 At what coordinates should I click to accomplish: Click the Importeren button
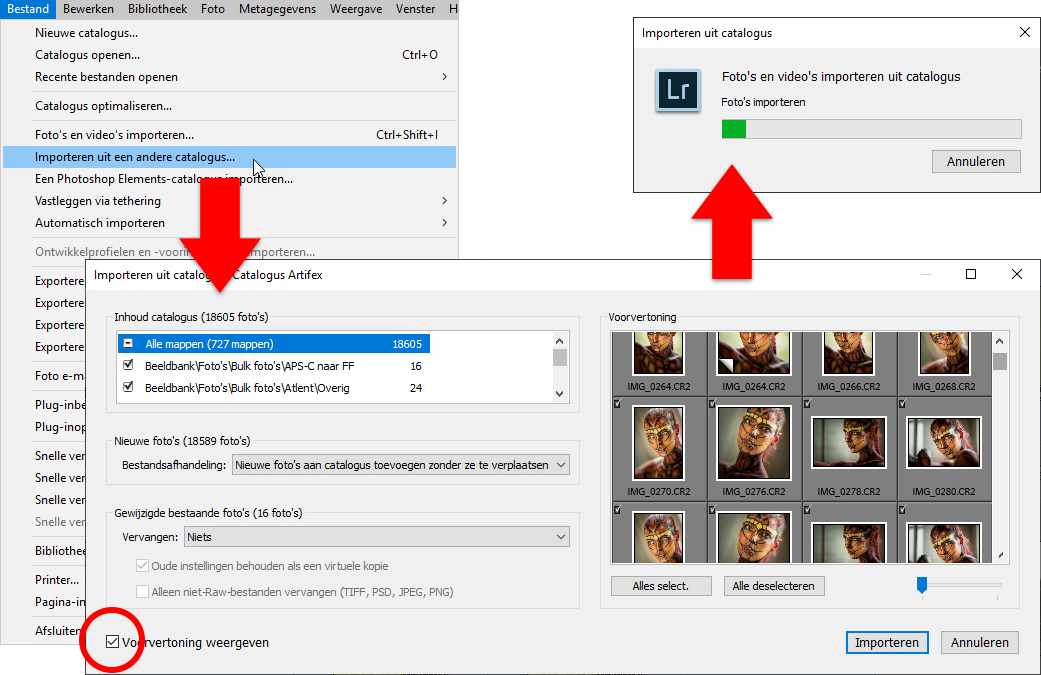coord(886,643)
